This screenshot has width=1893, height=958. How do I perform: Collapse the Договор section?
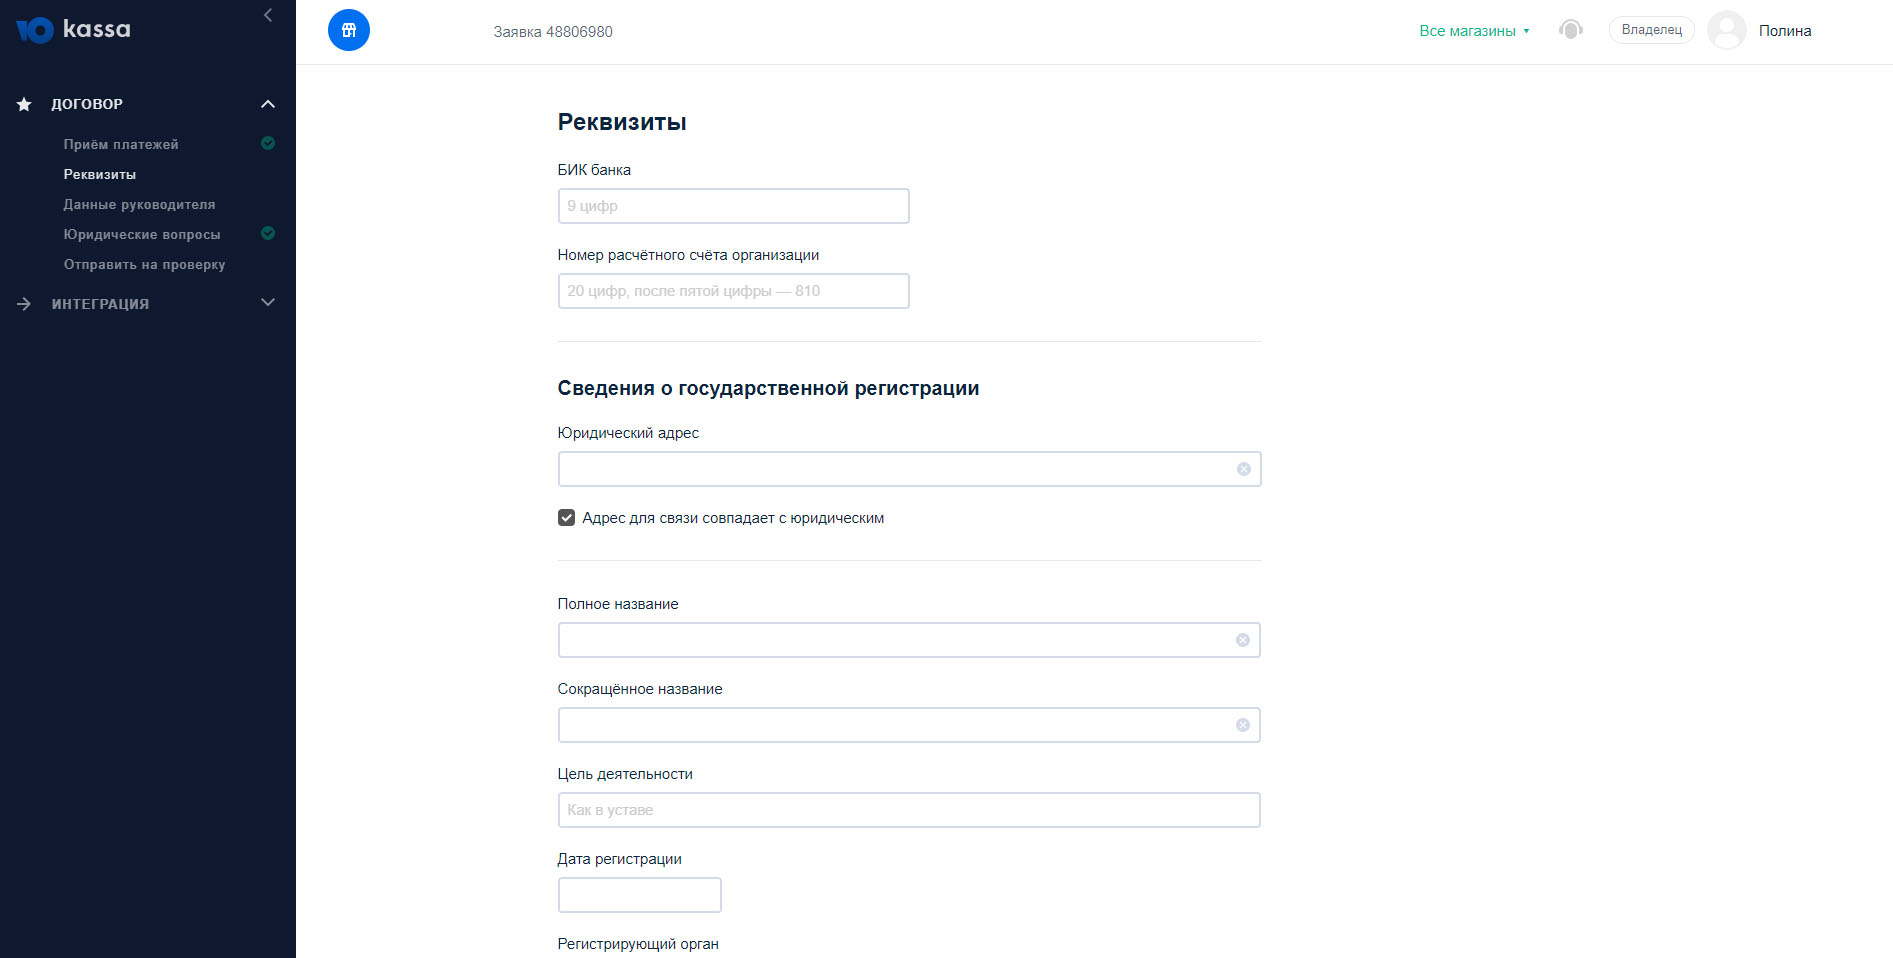[268, 104]
